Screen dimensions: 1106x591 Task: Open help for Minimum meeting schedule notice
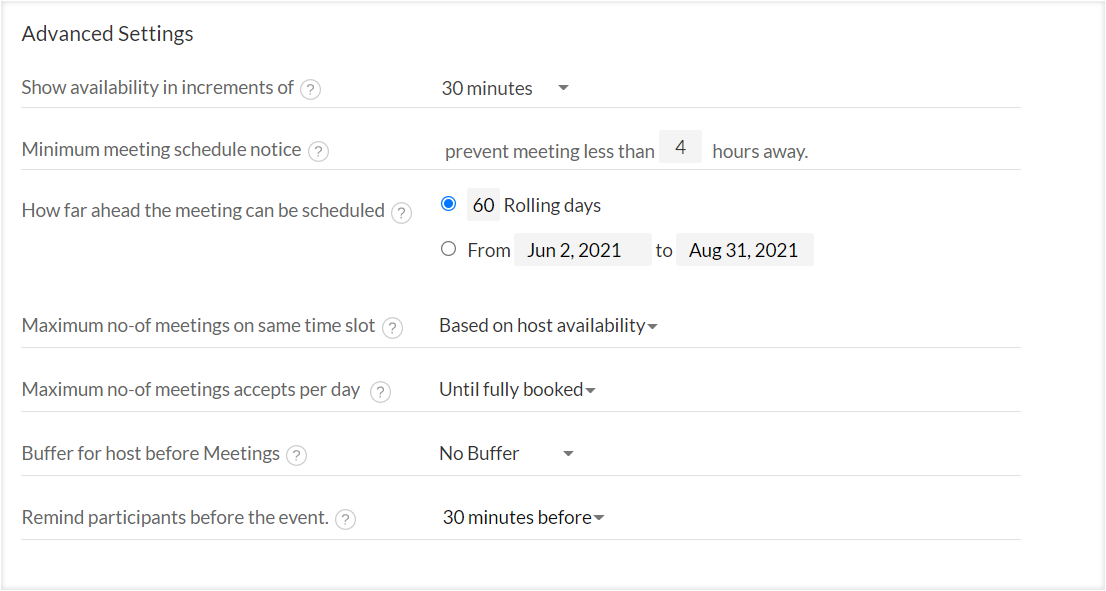tap(318, 152)
